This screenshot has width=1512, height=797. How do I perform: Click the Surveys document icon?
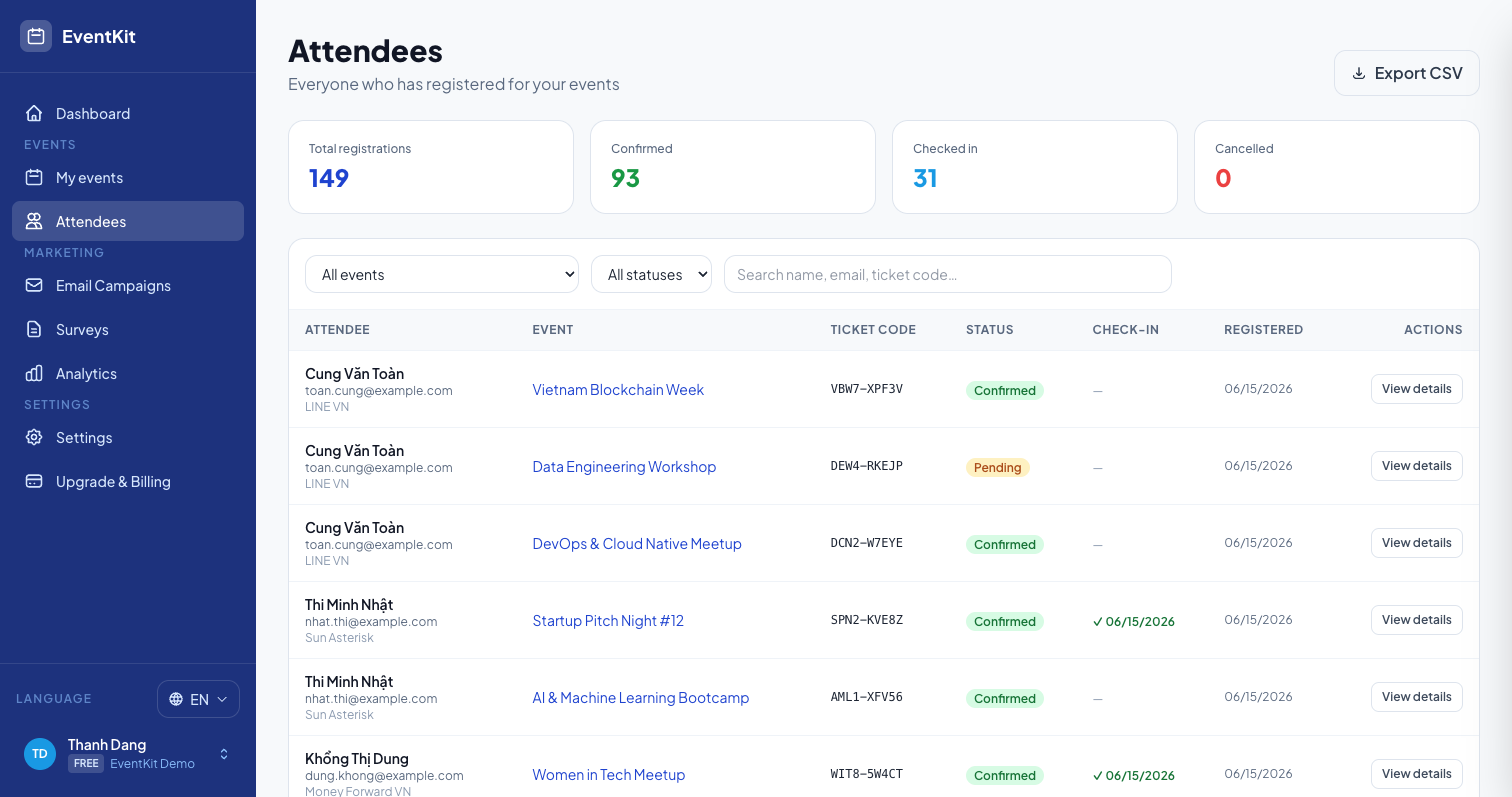[34, 329]
